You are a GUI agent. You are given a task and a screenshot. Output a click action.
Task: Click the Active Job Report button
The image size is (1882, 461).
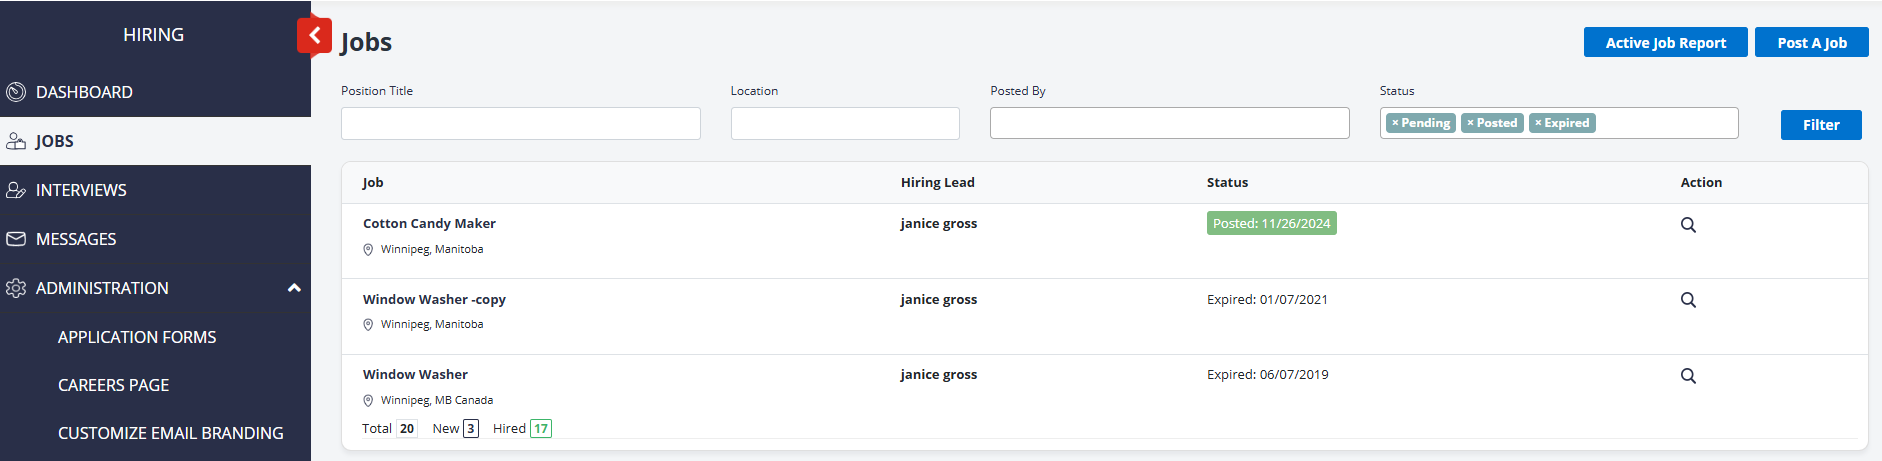point(1665,43)
